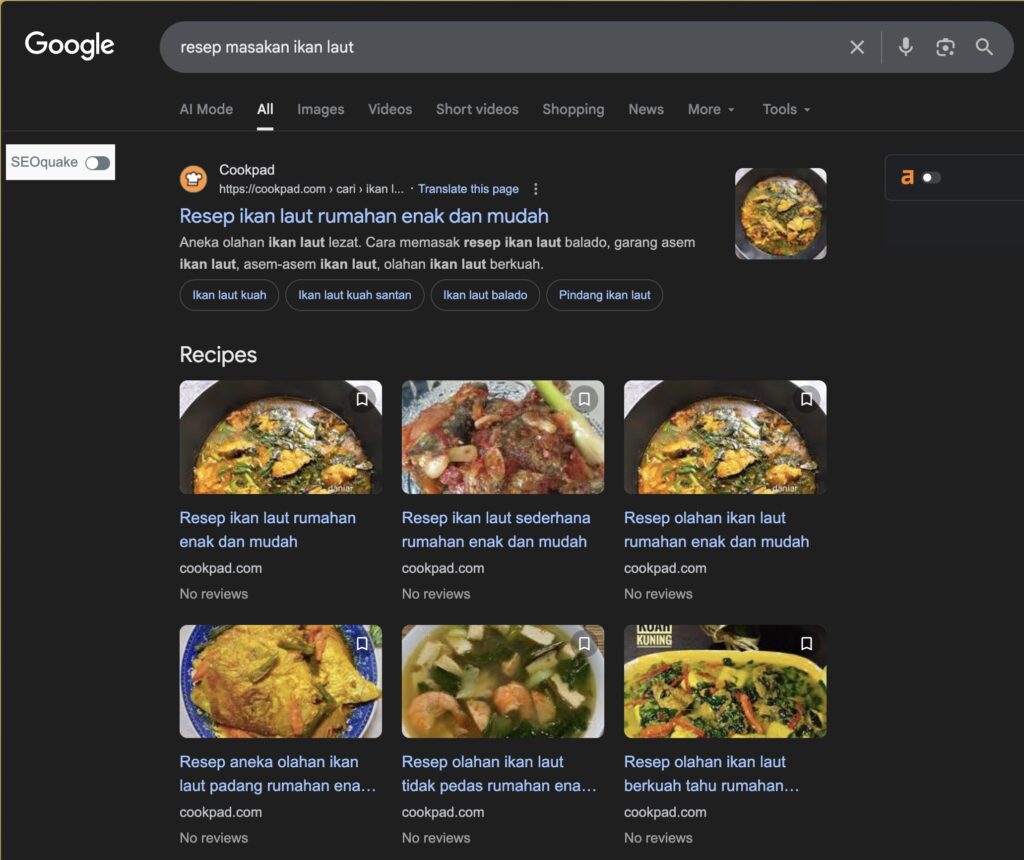Open recipe card link 'Resep ikan laut rumahan enak'

[x=268, y=530]
